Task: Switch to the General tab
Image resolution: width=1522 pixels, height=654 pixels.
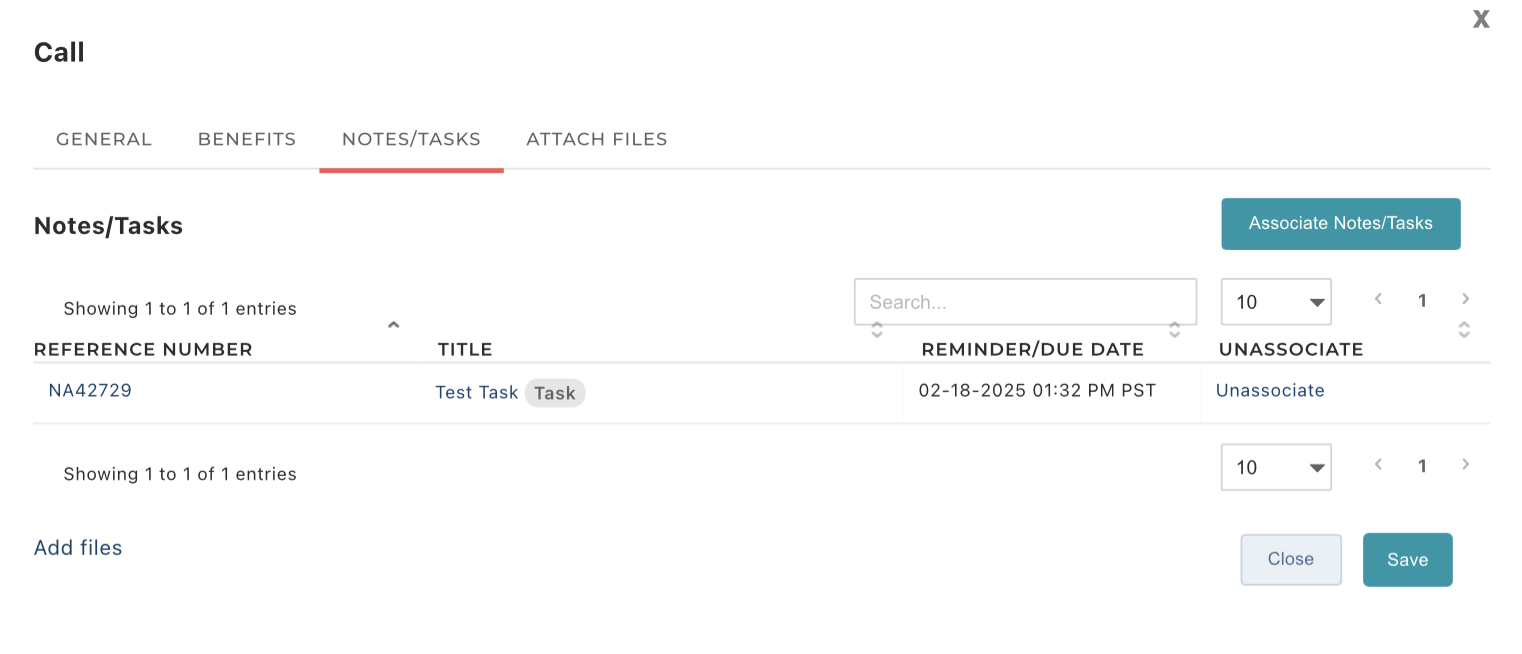Action: (x=104, y=139)
